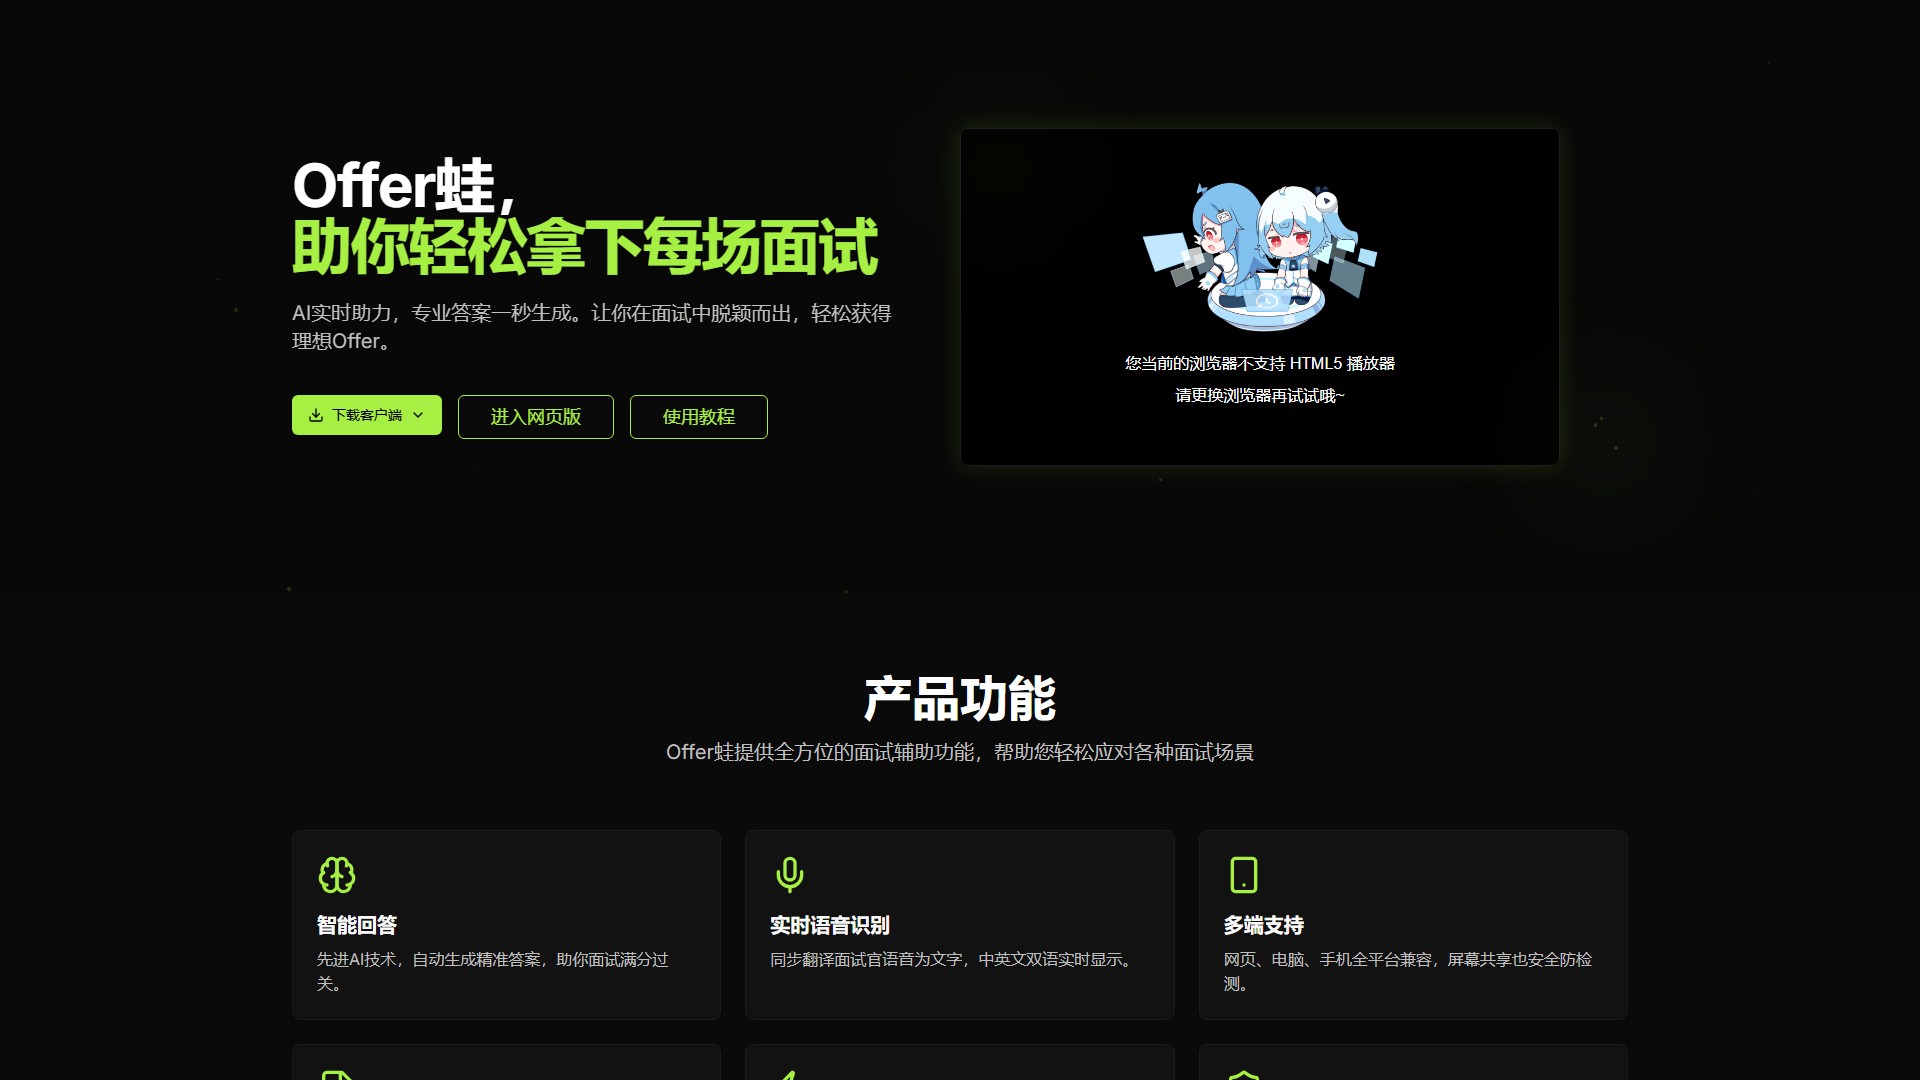Click the download icon on 下载客户端 button

(x=316, y=415)
